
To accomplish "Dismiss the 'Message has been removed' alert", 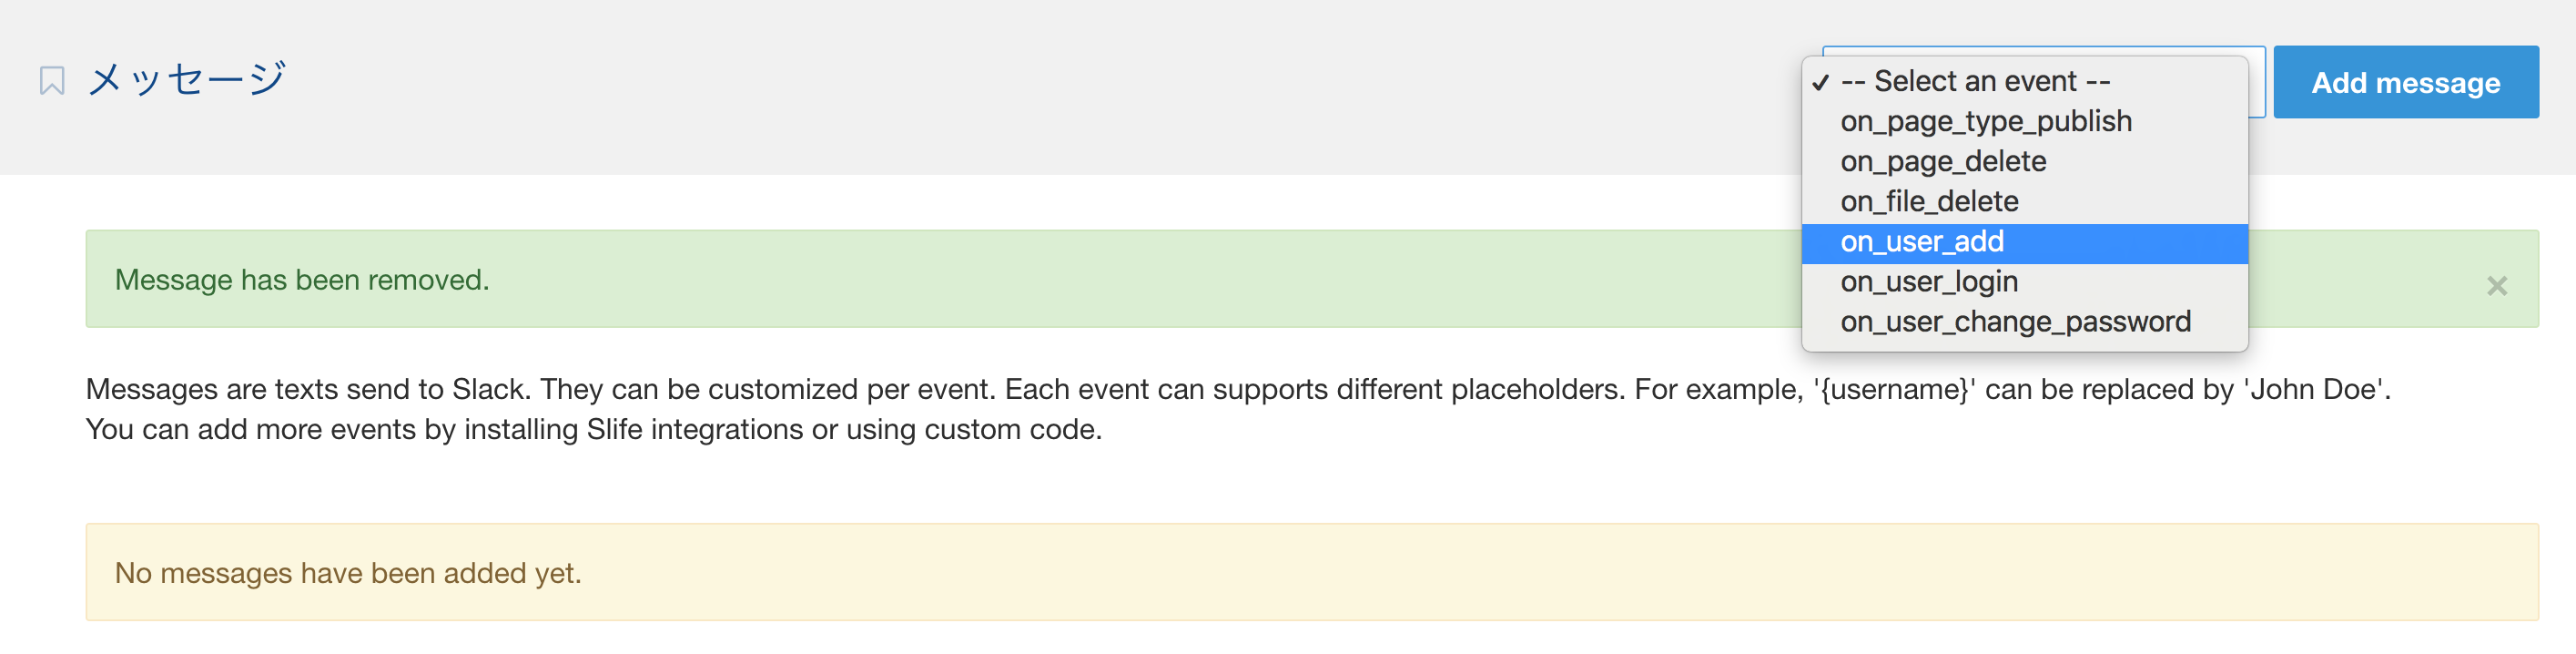I will 2496,286.
